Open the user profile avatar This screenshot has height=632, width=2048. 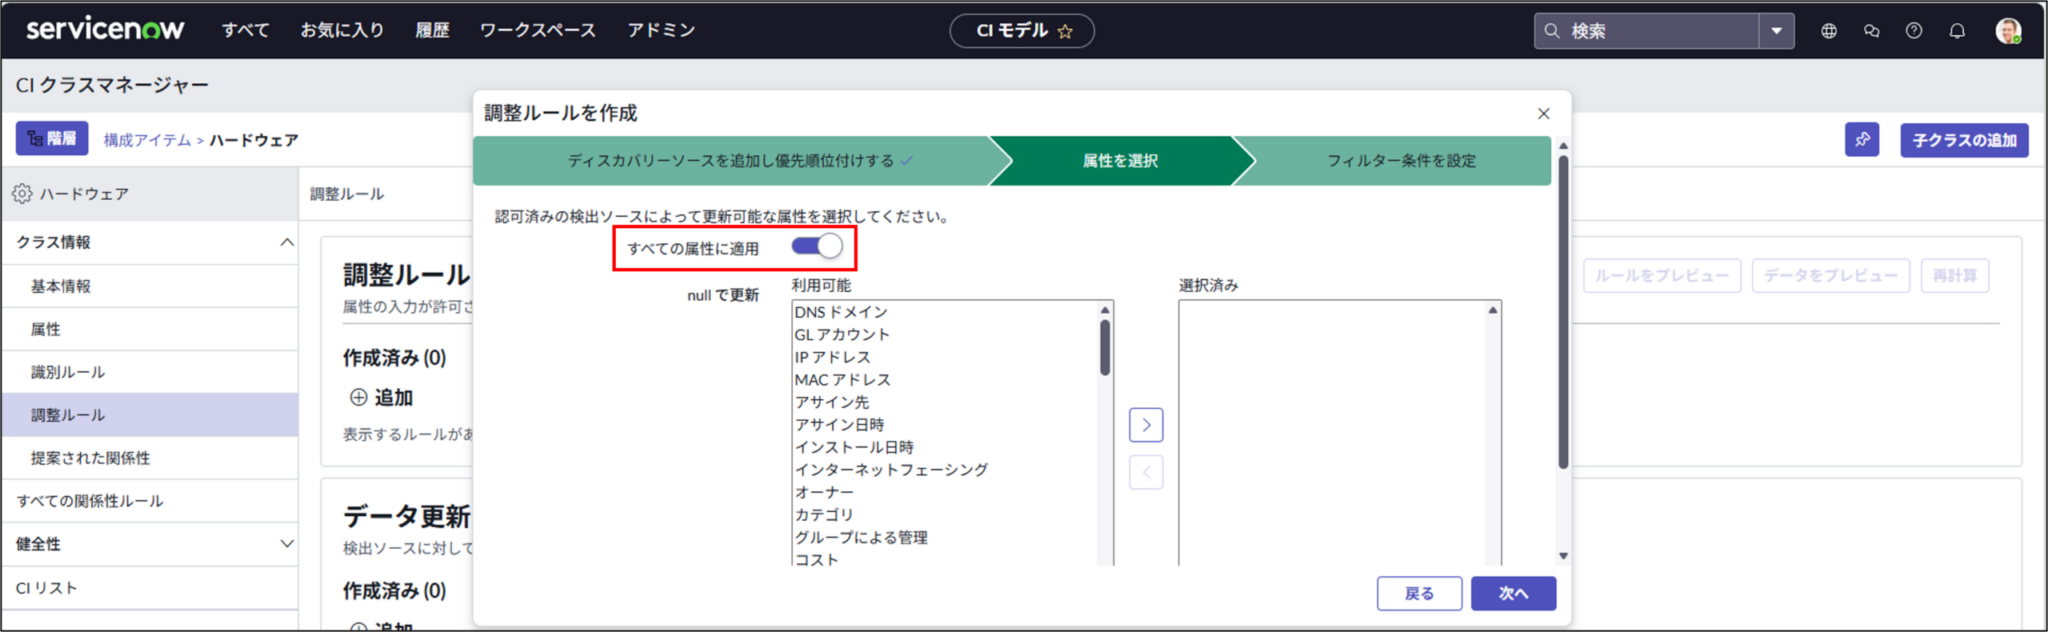(x=2008, y=31)
